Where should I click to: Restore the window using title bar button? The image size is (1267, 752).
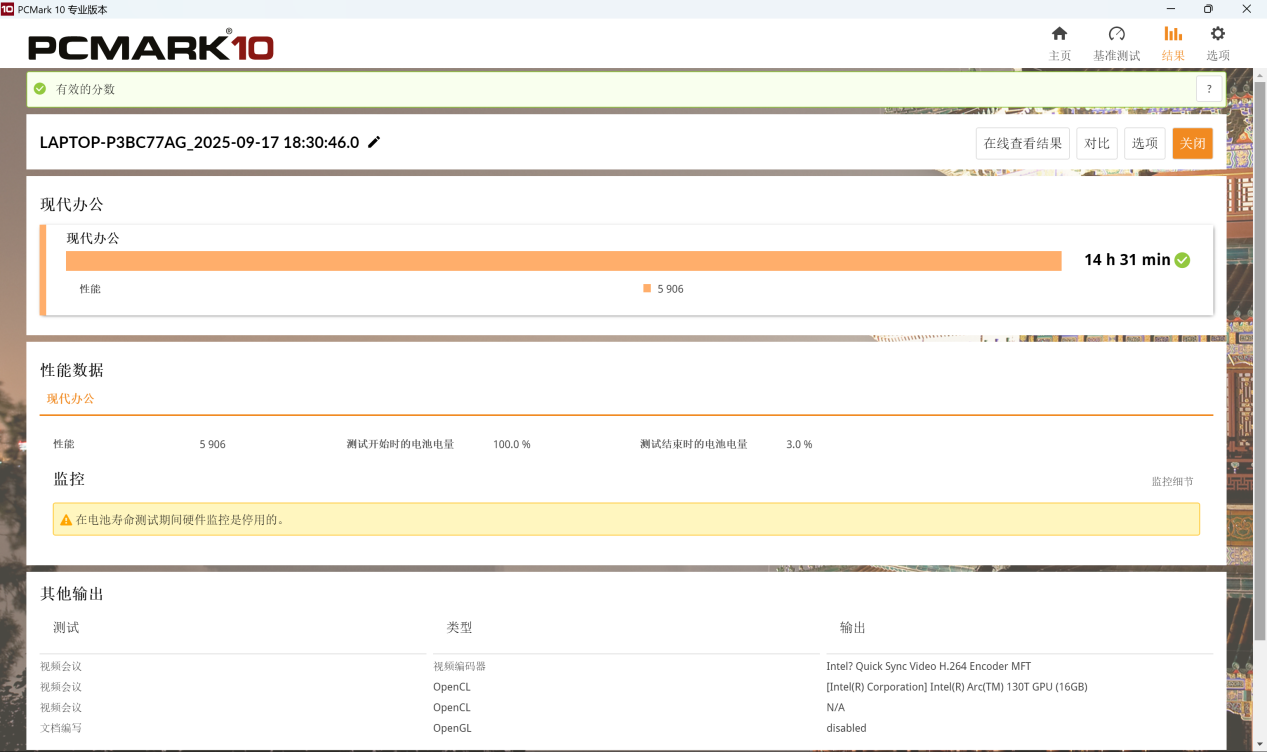(x=1208, y=9)
